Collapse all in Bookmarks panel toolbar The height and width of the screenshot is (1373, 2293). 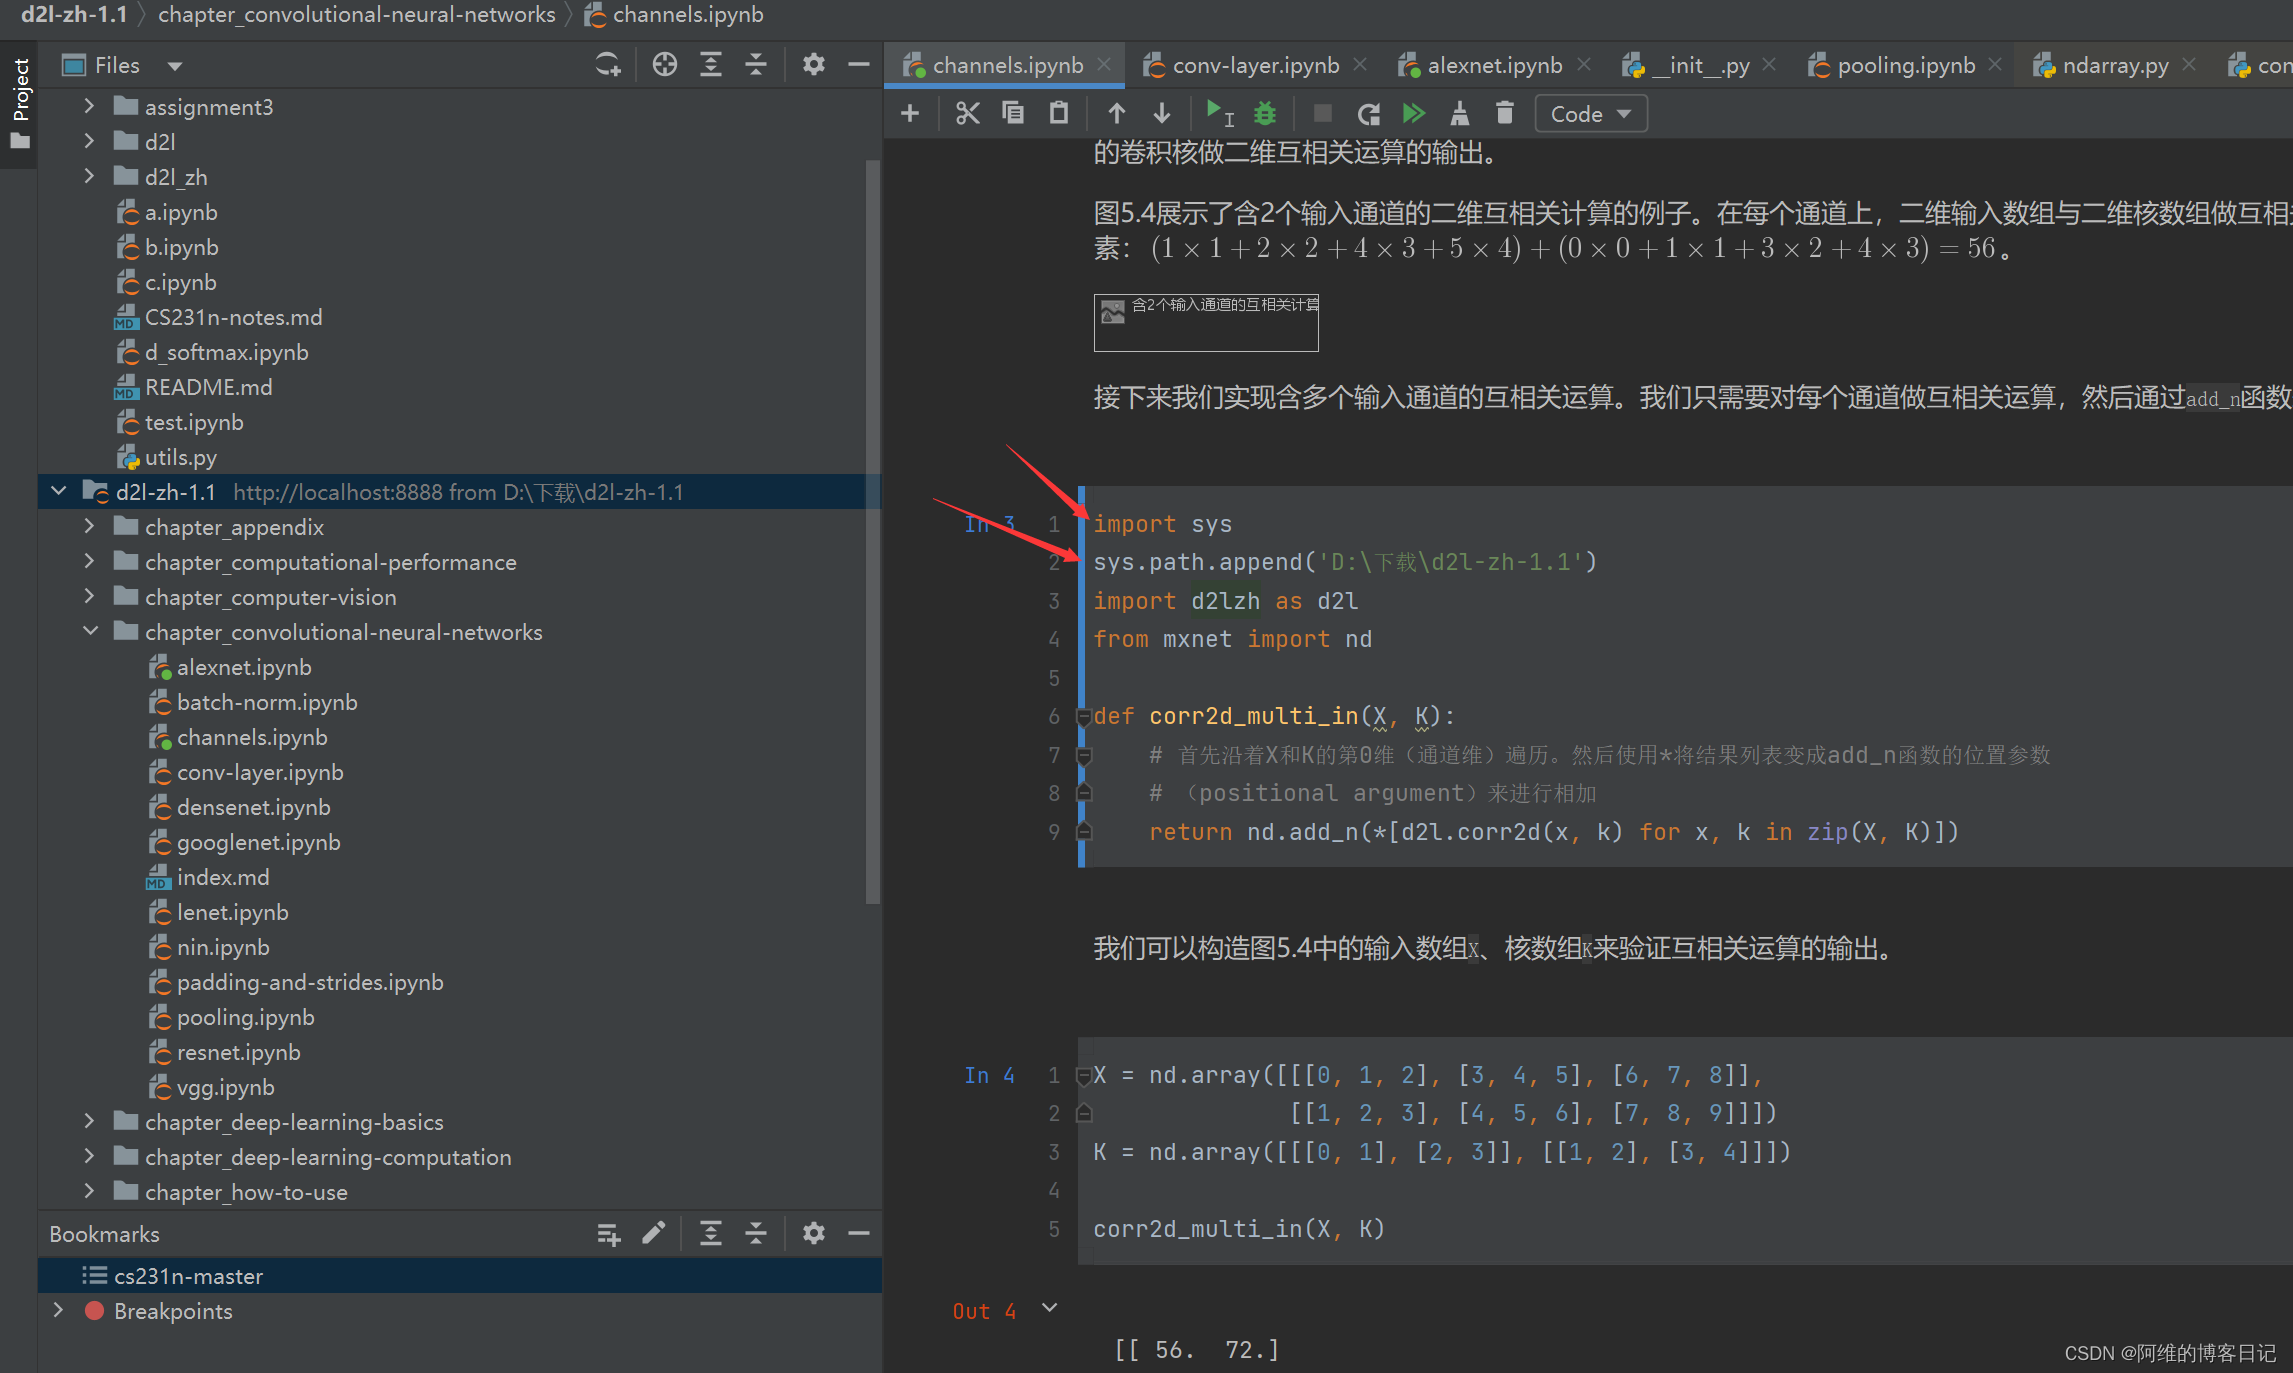tap(756, 1234)
